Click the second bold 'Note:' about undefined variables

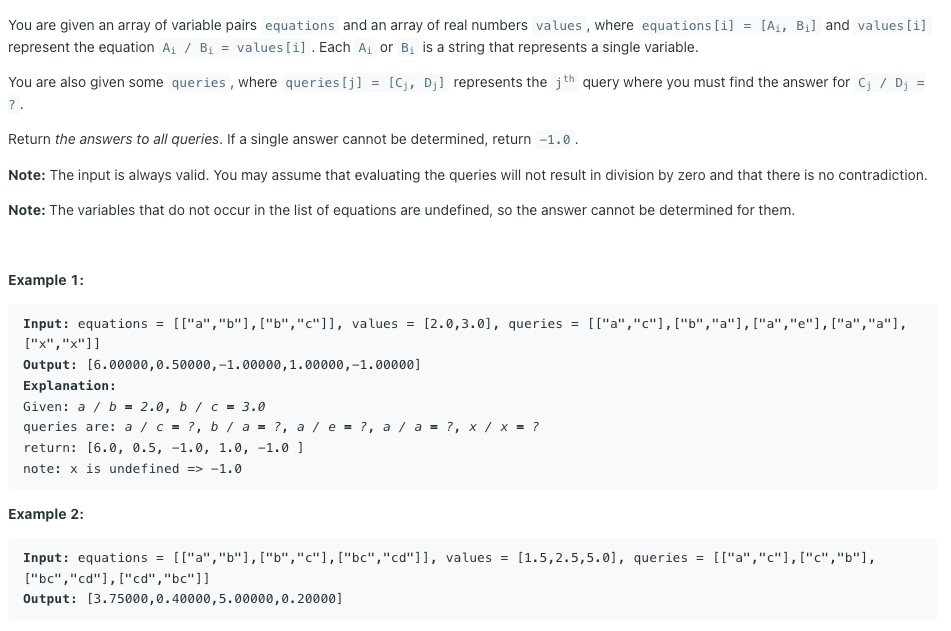tap(27, 211)
